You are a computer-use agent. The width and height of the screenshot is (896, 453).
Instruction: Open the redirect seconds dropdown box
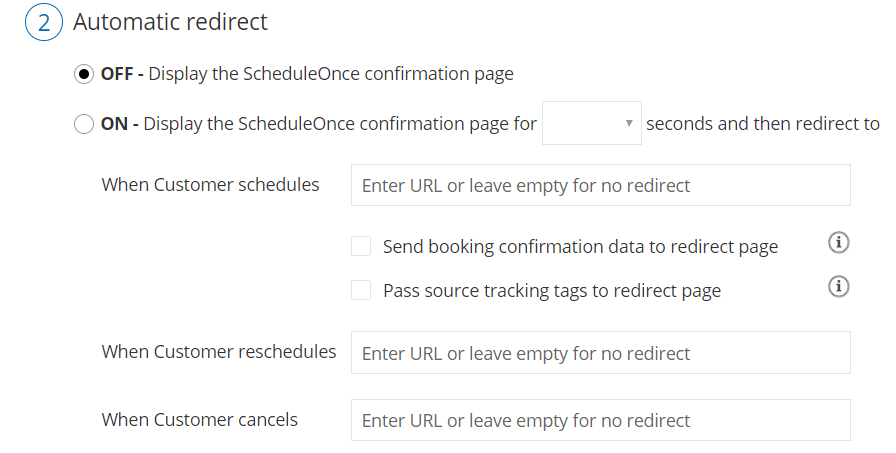(591, 123)
